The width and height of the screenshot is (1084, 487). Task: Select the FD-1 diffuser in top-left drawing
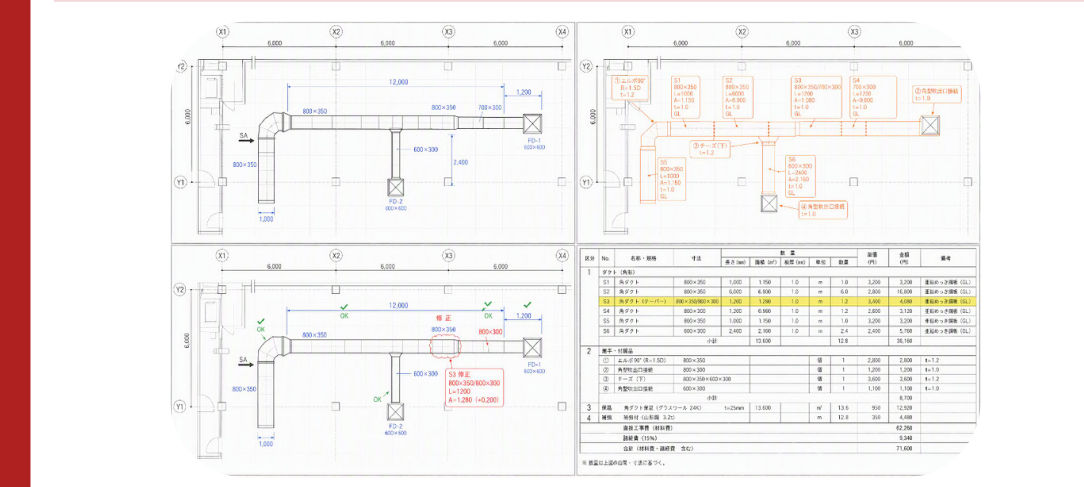pos(532,124)
